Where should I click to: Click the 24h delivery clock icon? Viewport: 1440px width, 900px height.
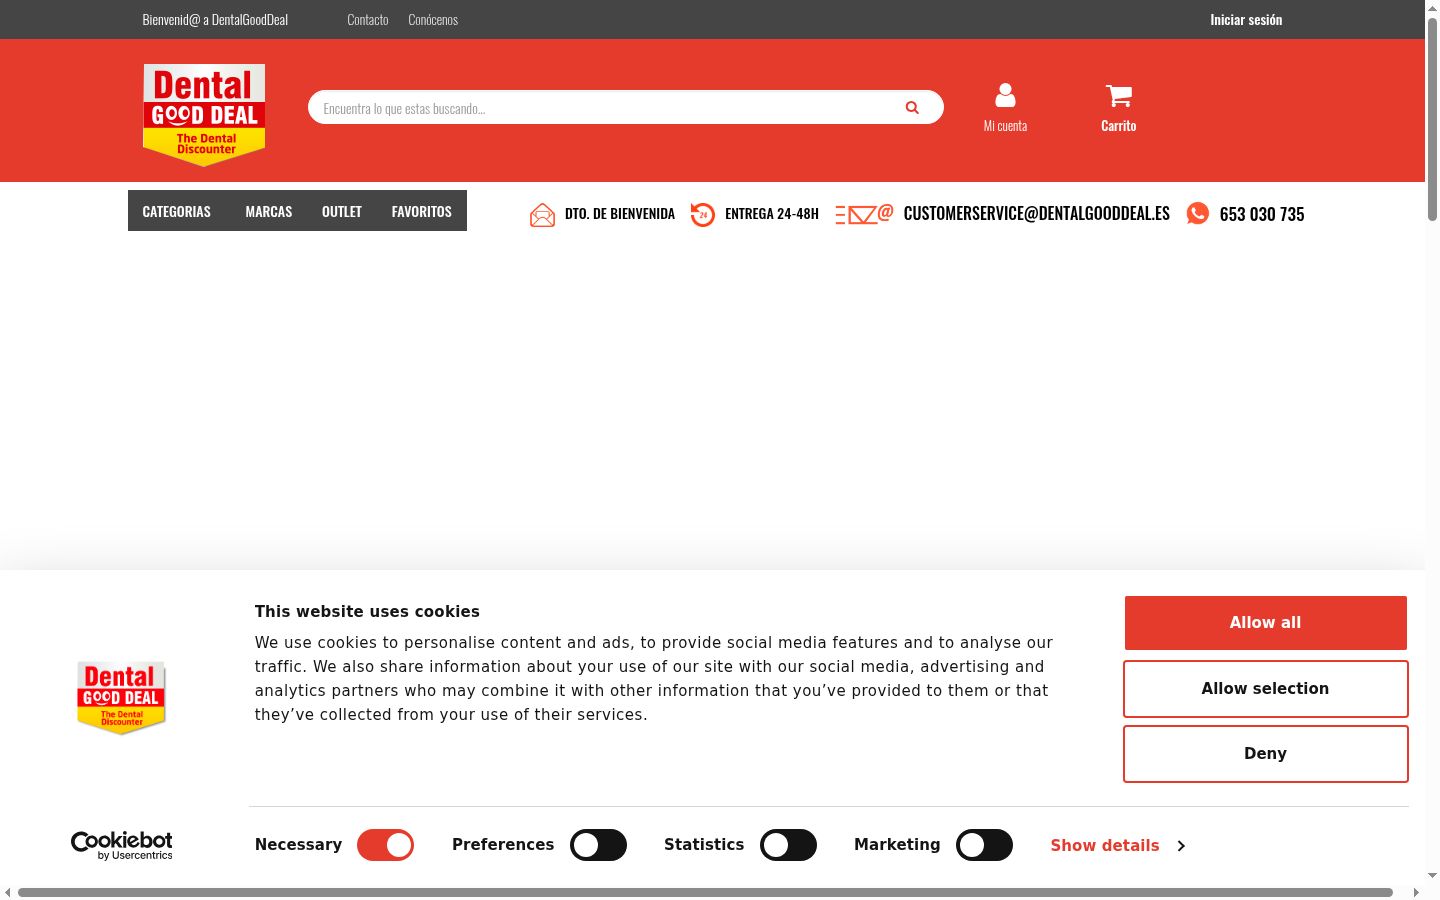point(703,214)
